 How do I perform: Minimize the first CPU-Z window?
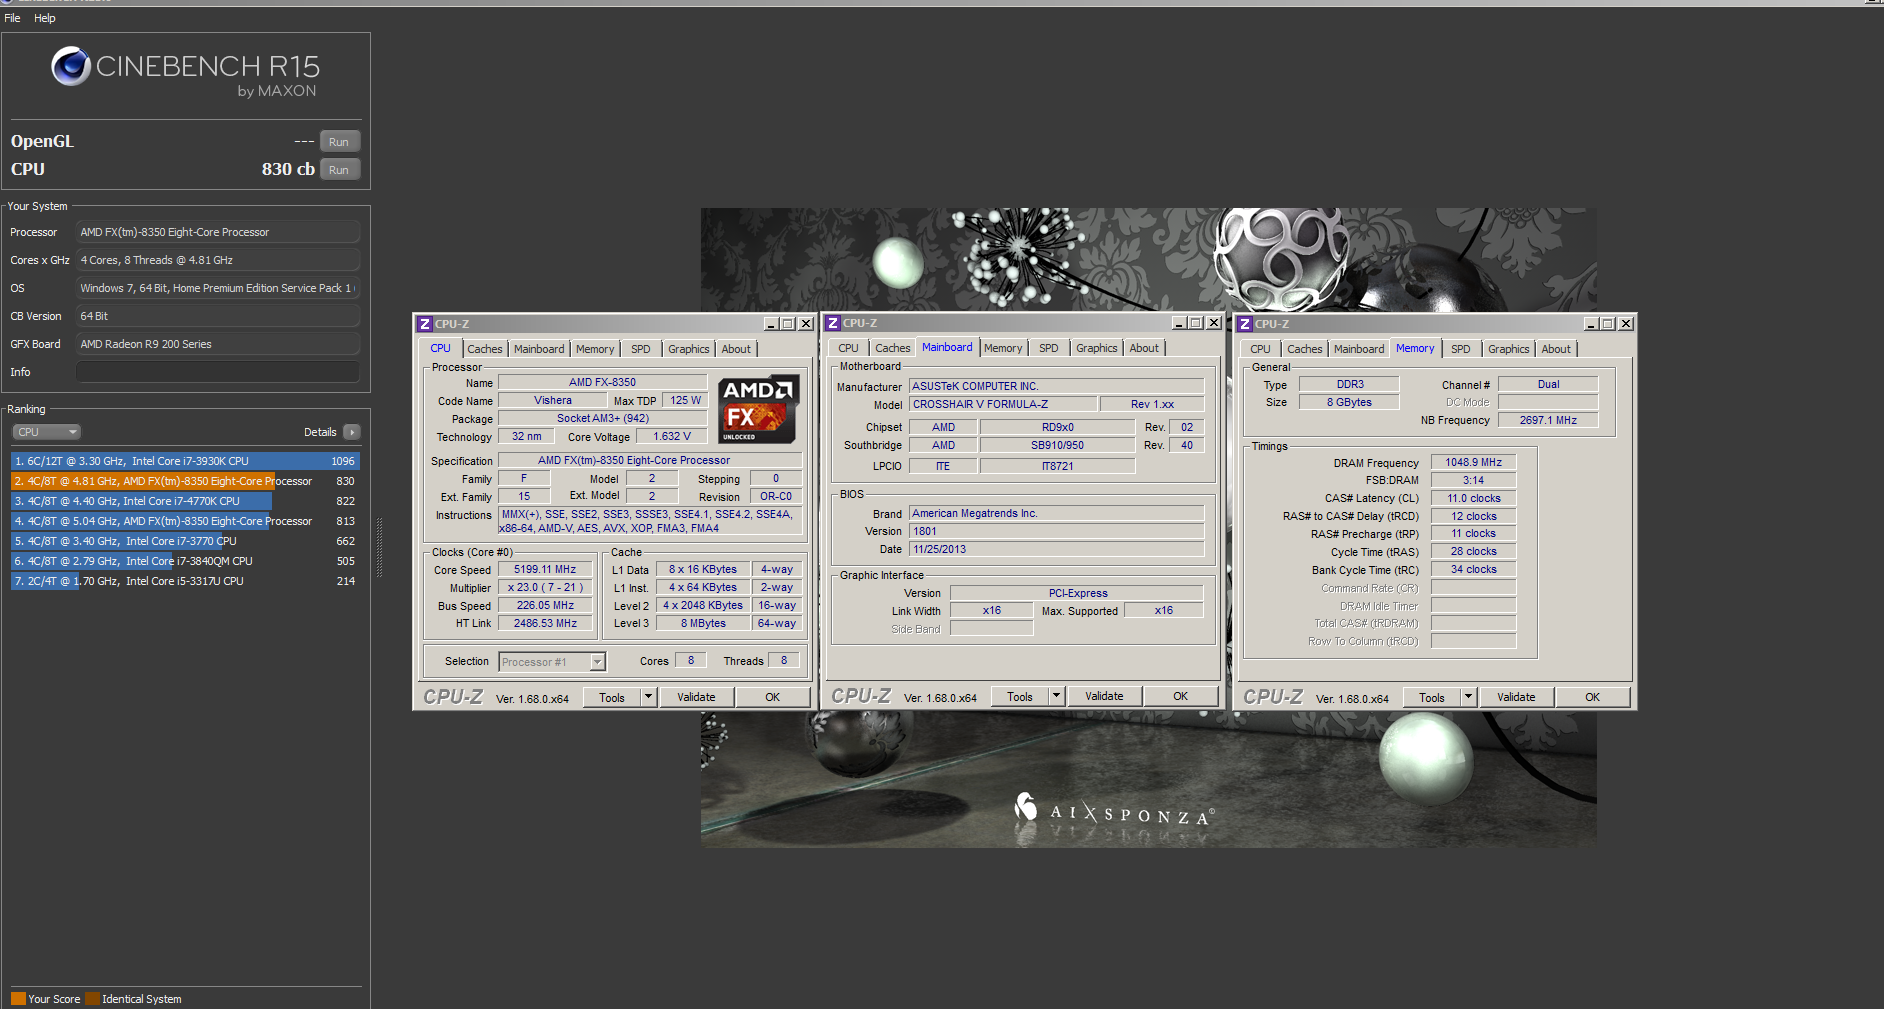771,324
